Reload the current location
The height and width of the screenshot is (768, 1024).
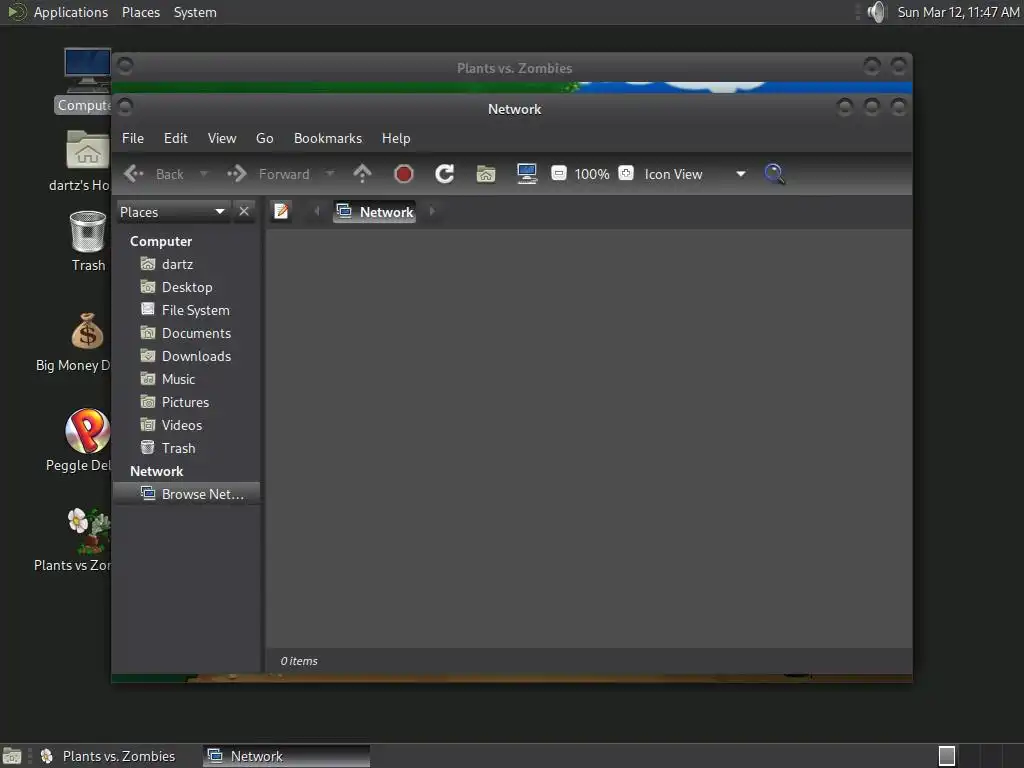click(445, 174)
